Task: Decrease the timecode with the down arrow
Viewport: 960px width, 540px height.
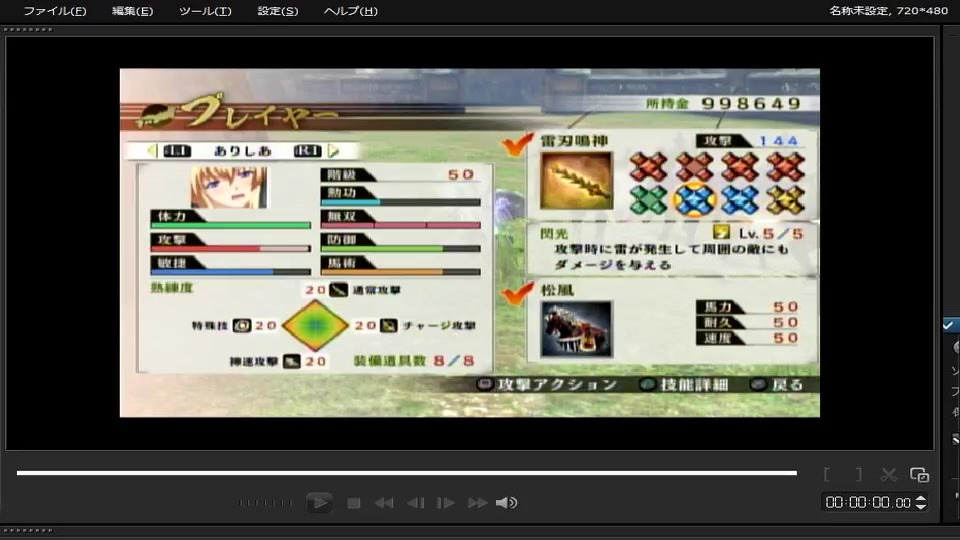Action: pos(921,507)
